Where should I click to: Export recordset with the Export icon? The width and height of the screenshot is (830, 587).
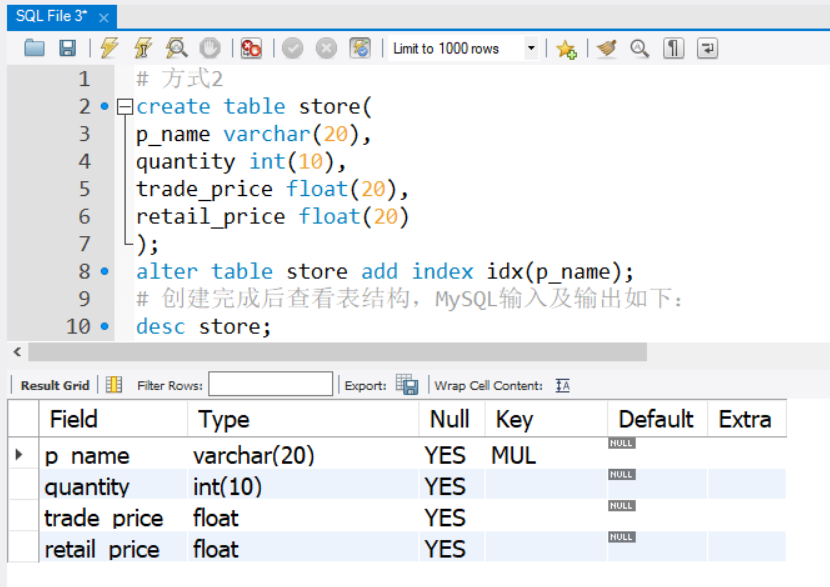pos(407,385)
